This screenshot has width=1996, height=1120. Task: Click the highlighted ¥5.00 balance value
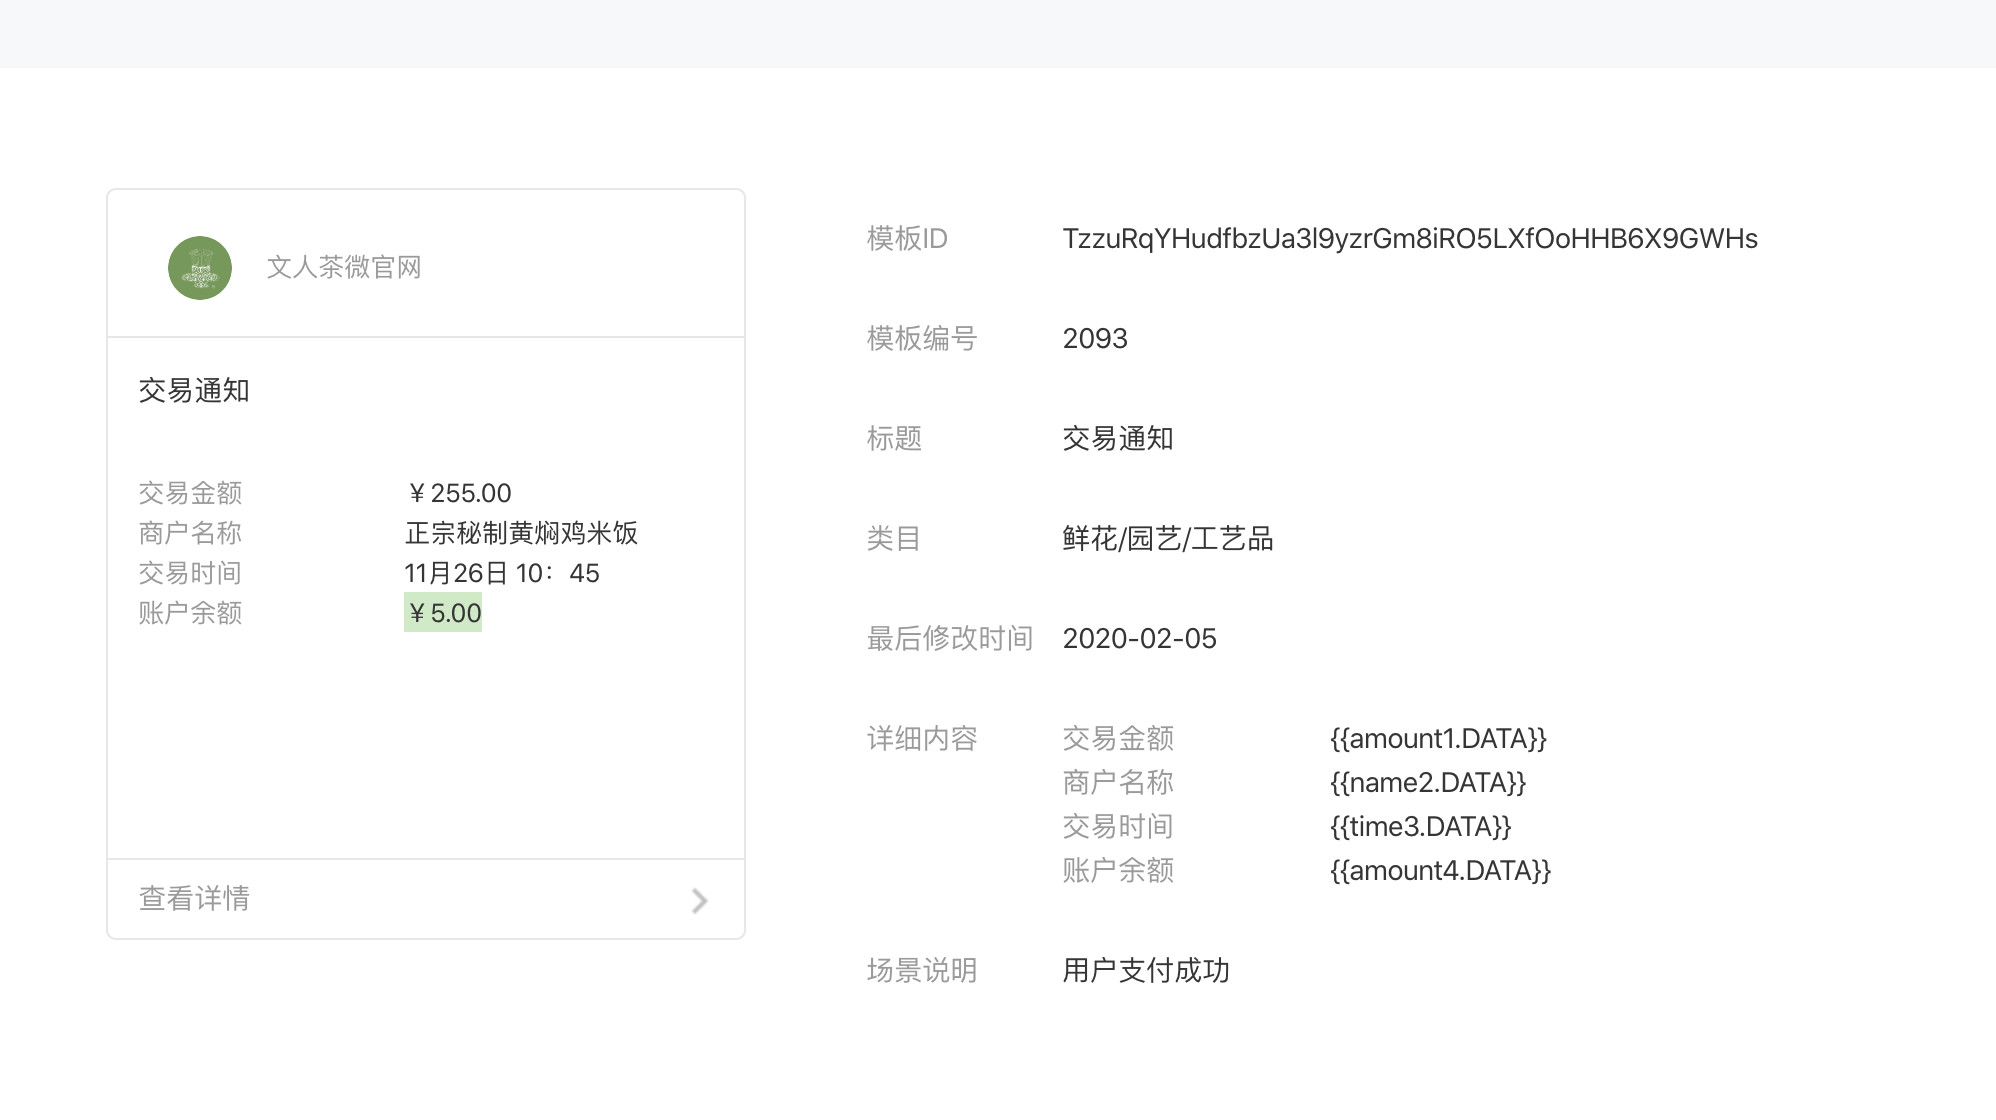click(443, 613)
